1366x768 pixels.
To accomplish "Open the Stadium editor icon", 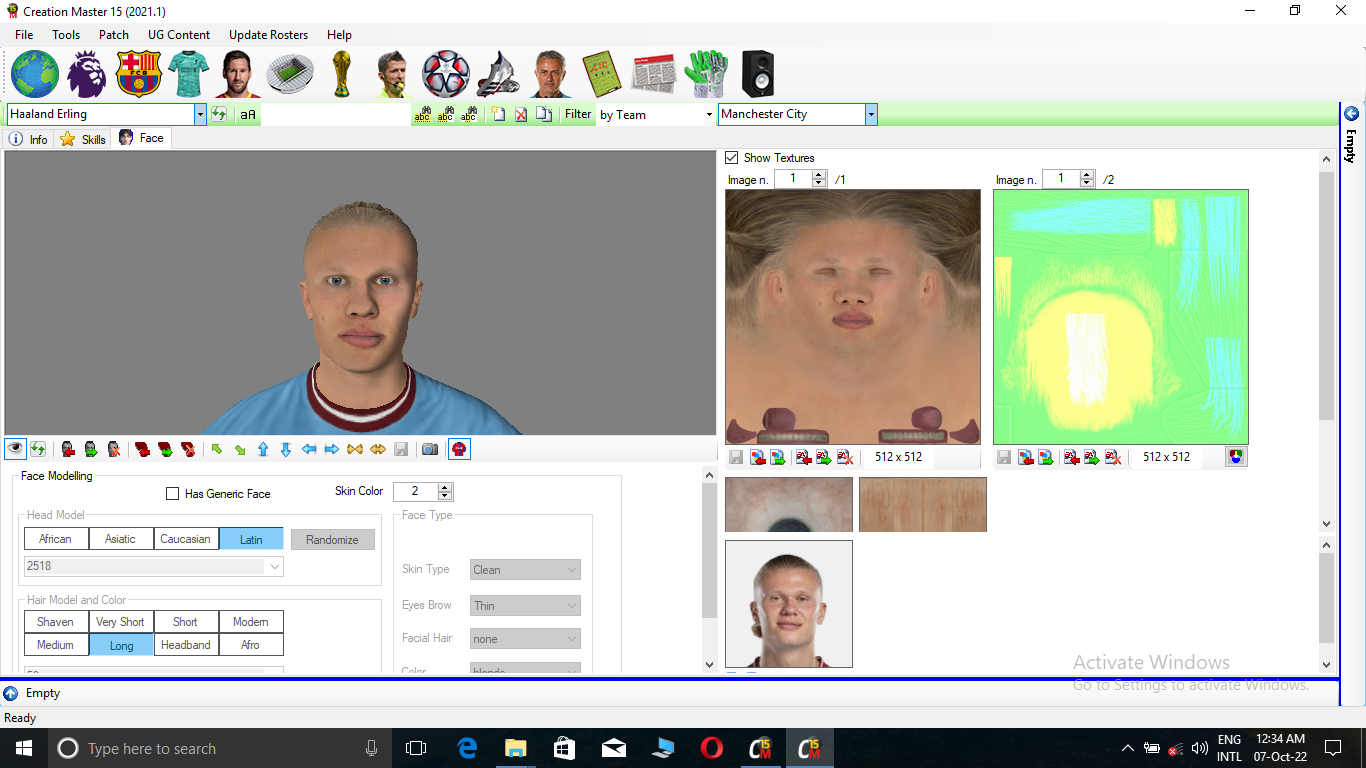I will point(290,74).
